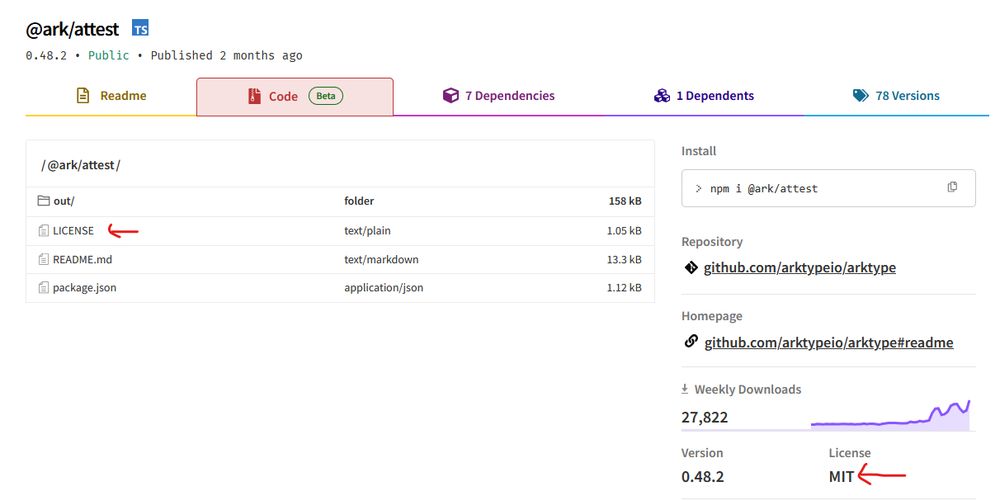
Task: Click the Beta badge on Code tab
Action: [x=326, y=96]
